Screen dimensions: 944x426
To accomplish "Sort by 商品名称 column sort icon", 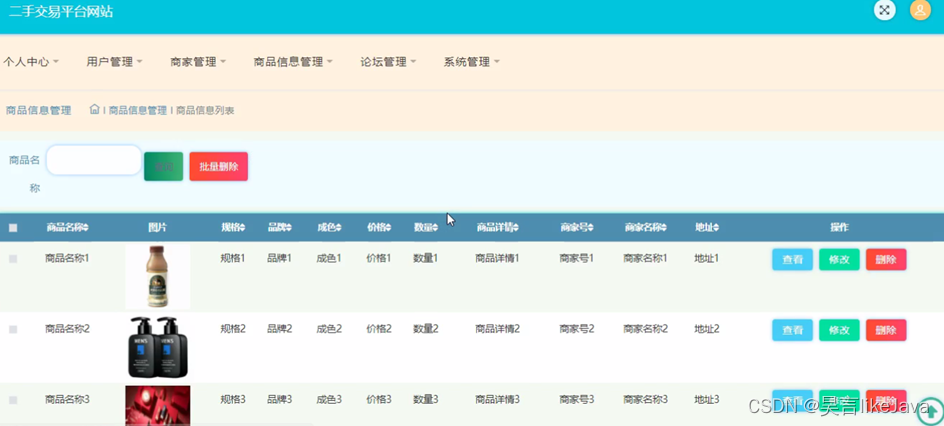I will point(86,227).
